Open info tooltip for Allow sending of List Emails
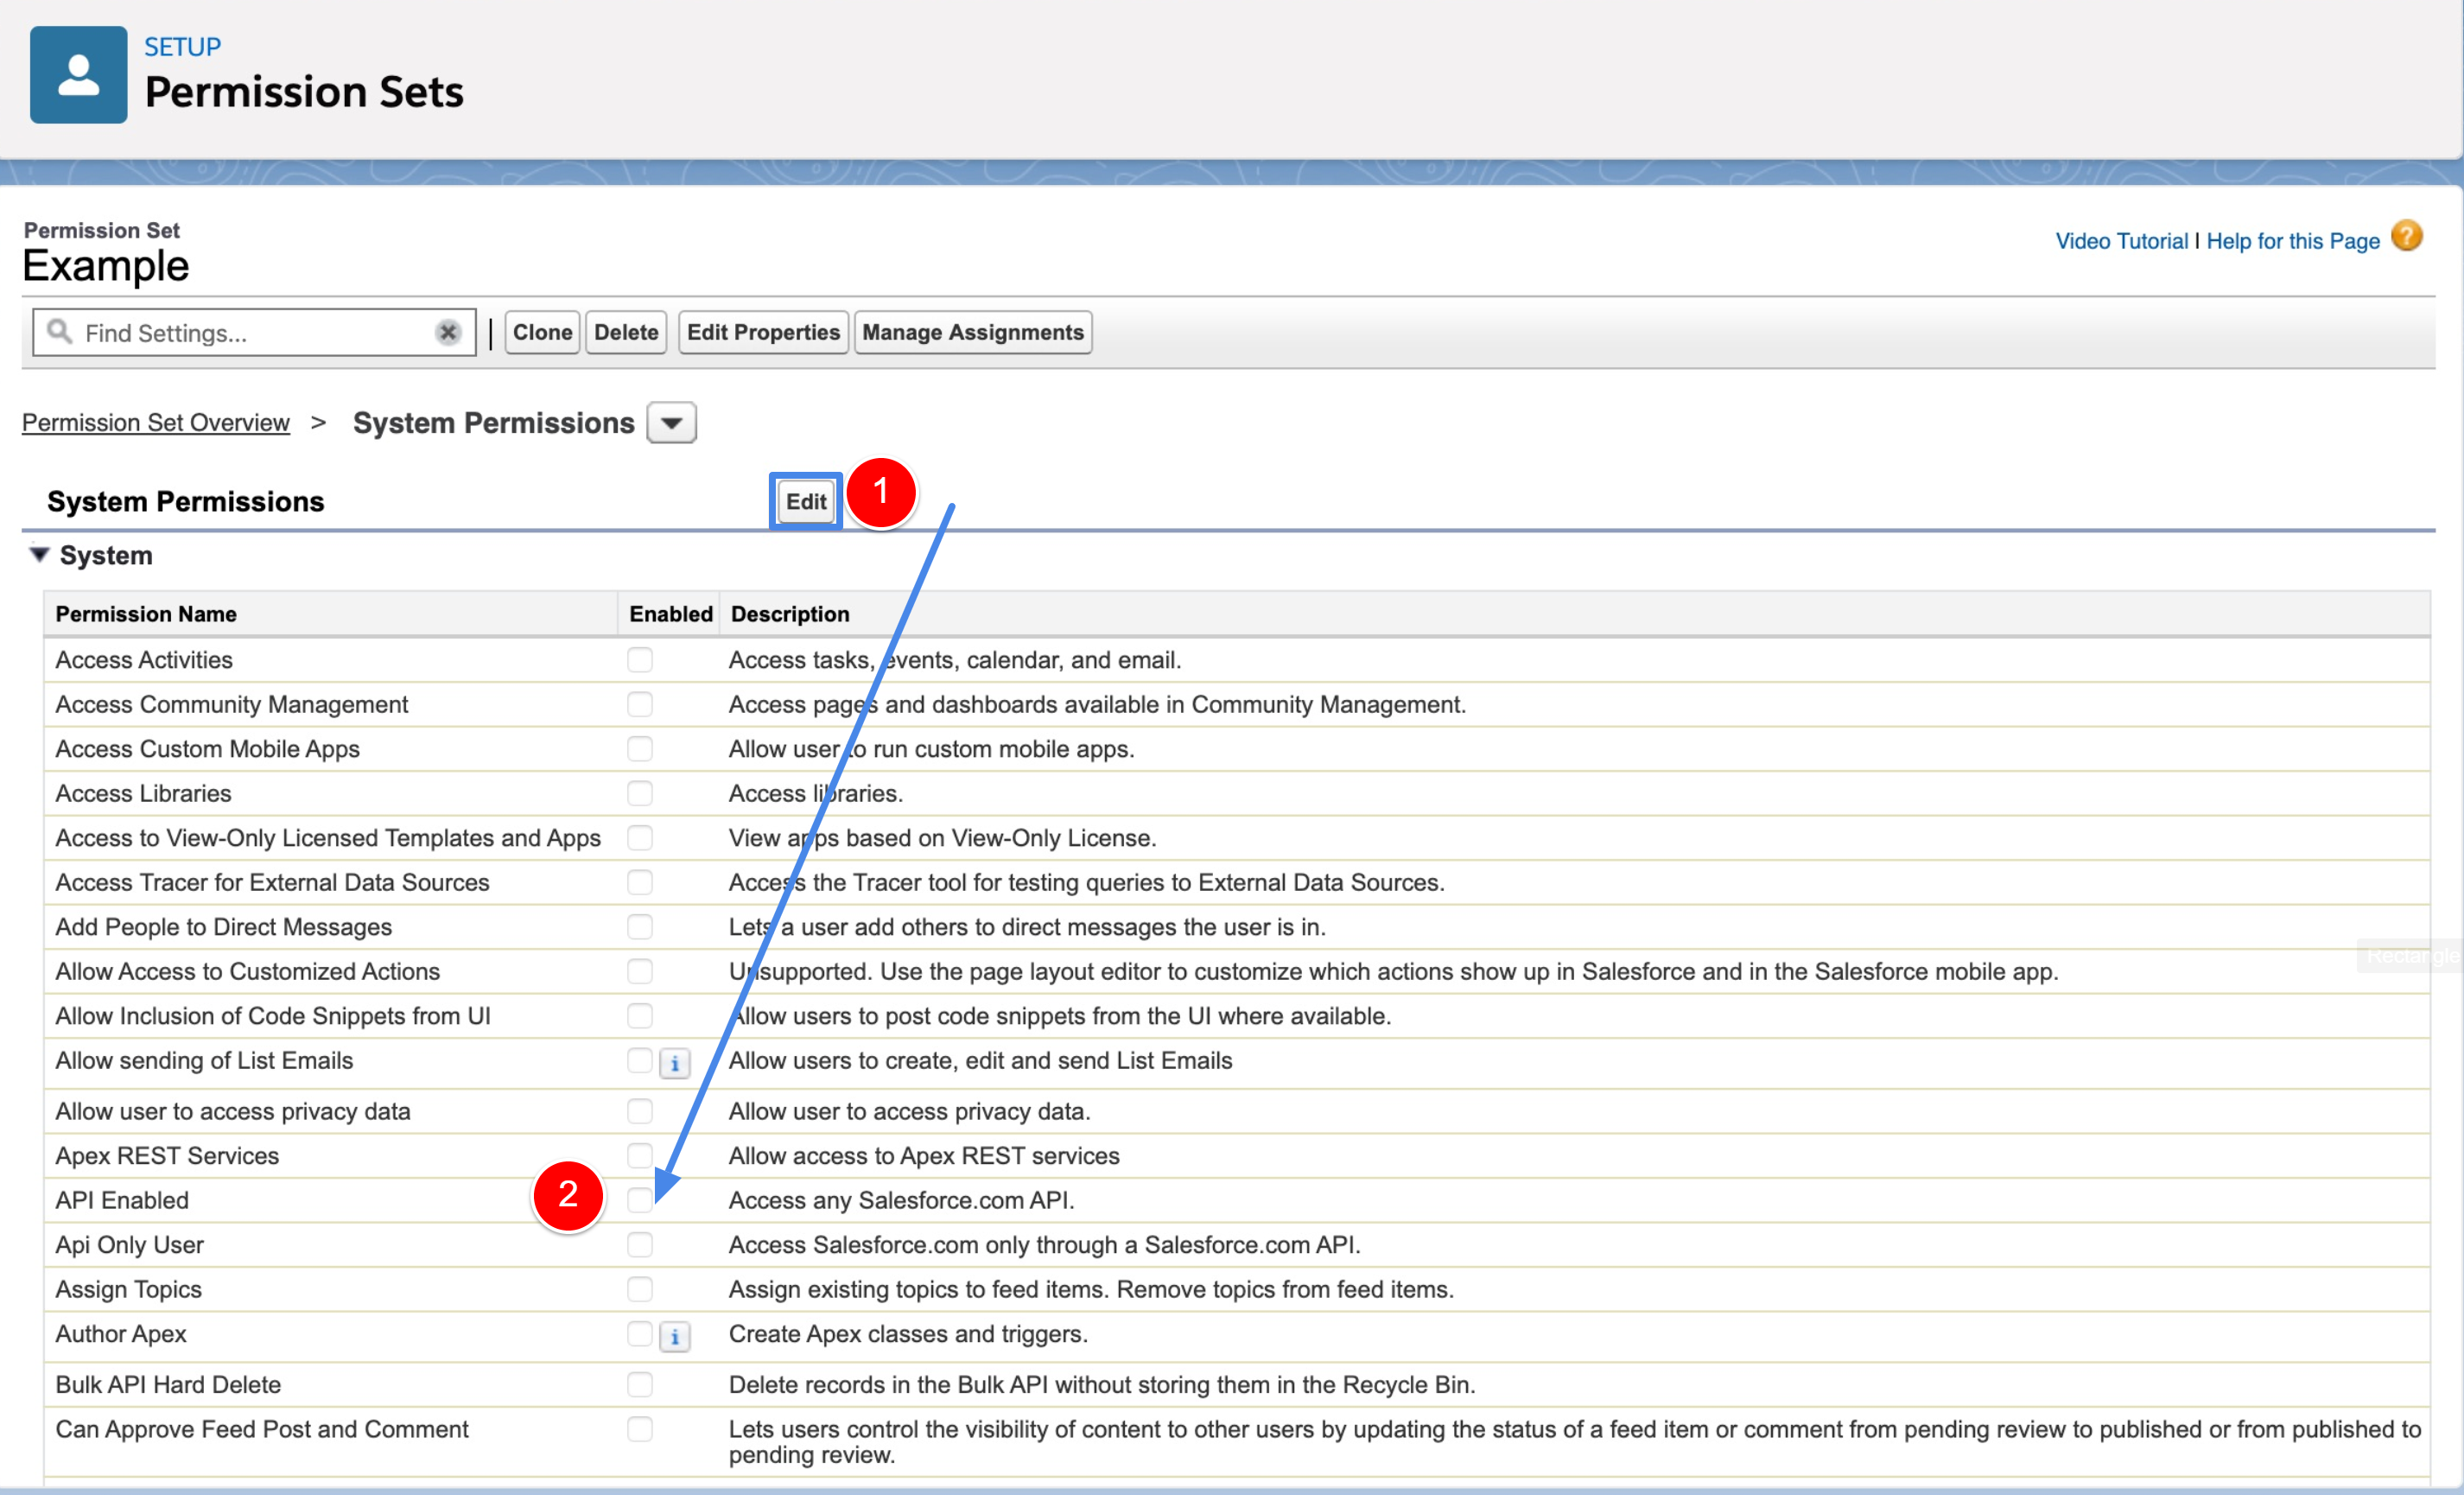The image size is (2464, 1495). (676, 1063)
